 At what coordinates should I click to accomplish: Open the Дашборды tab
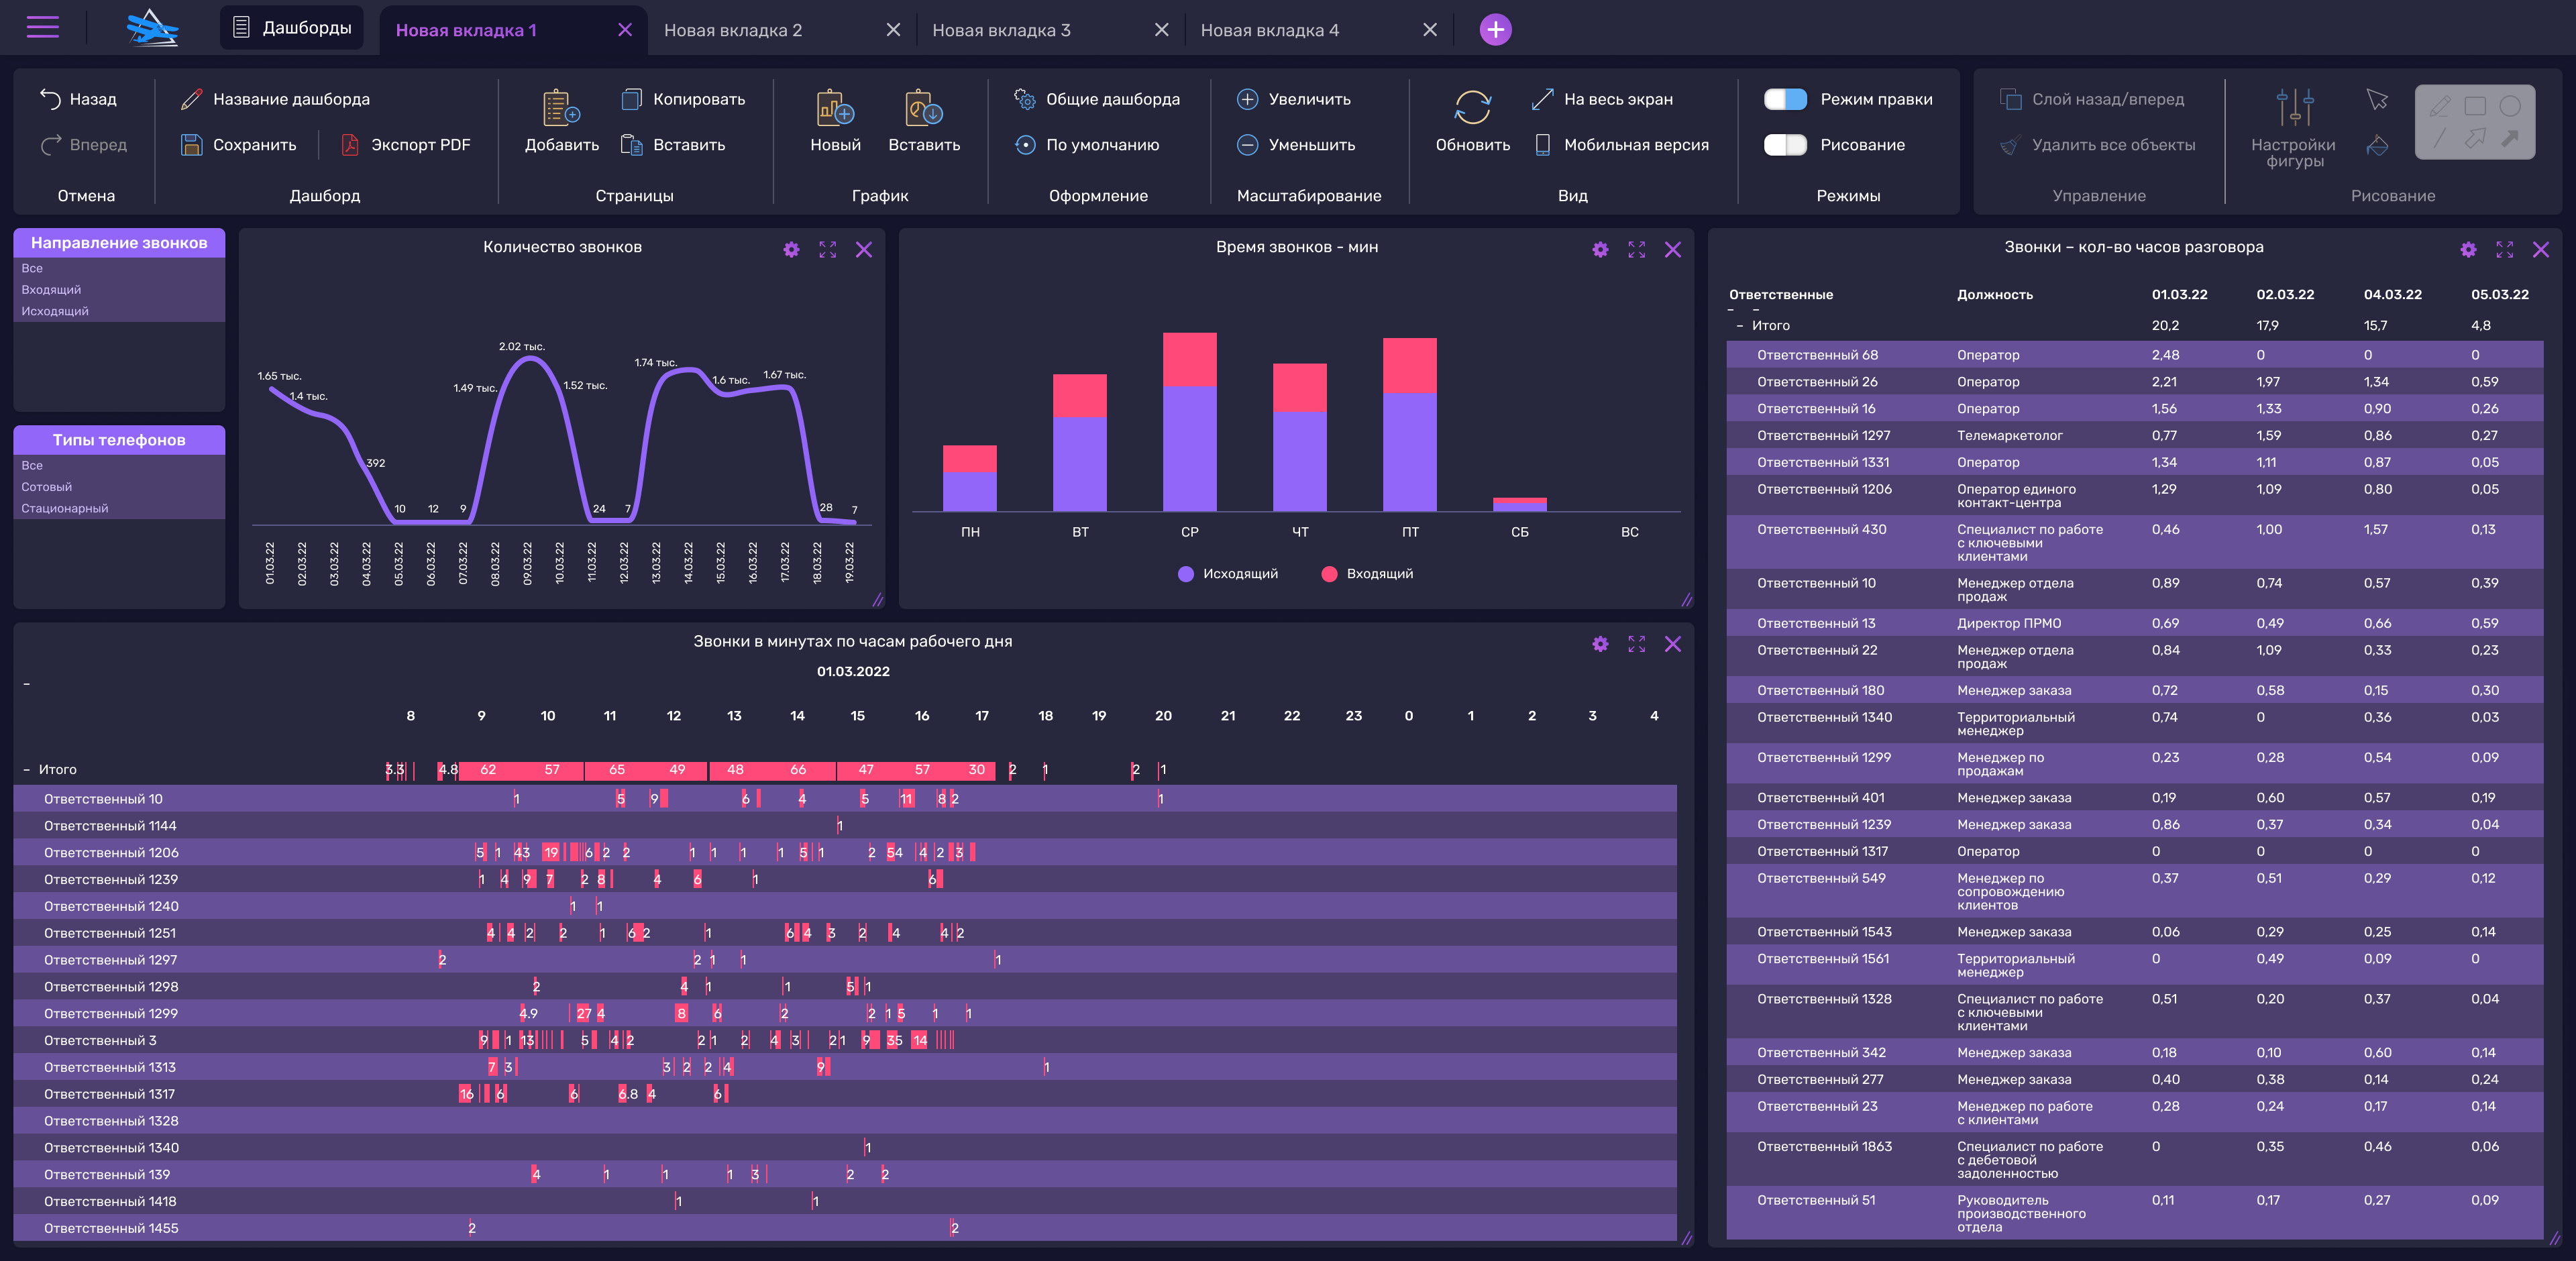tap(292, 28)
